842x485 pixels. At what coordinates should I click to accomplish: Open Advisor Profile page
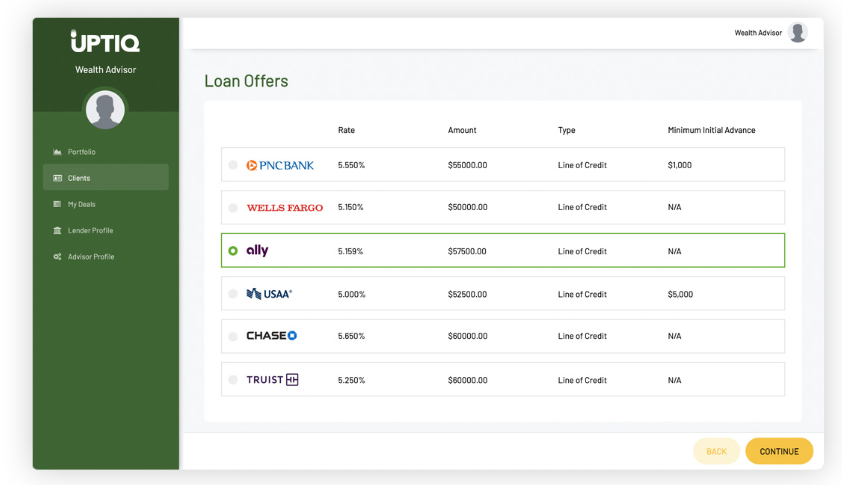(x=91, y=257)
